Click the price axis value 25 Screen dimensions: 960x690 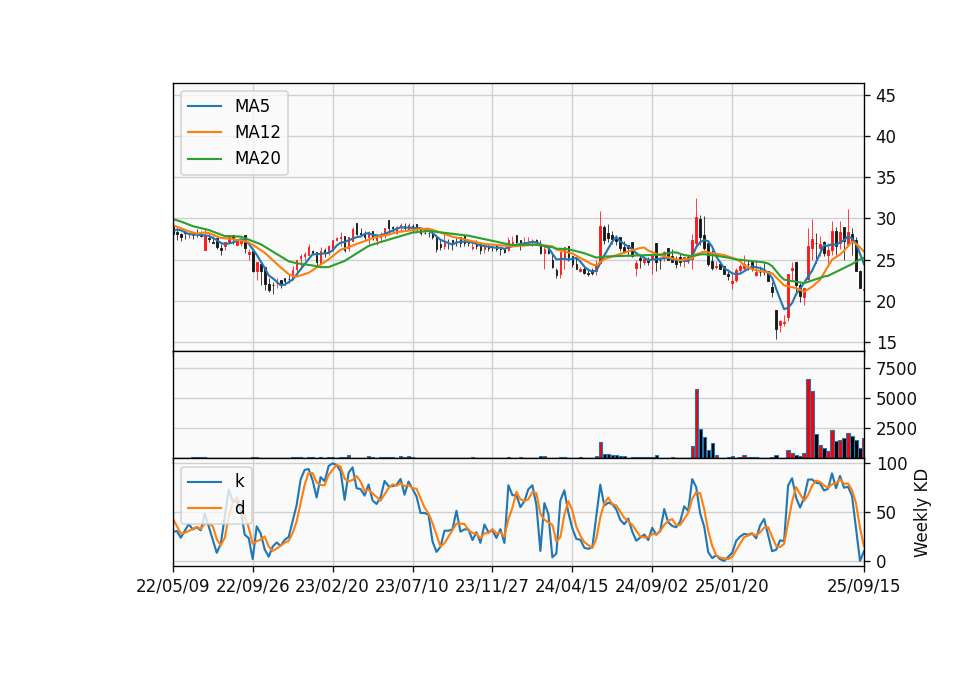pyautogui.click(x=885, y=261)
